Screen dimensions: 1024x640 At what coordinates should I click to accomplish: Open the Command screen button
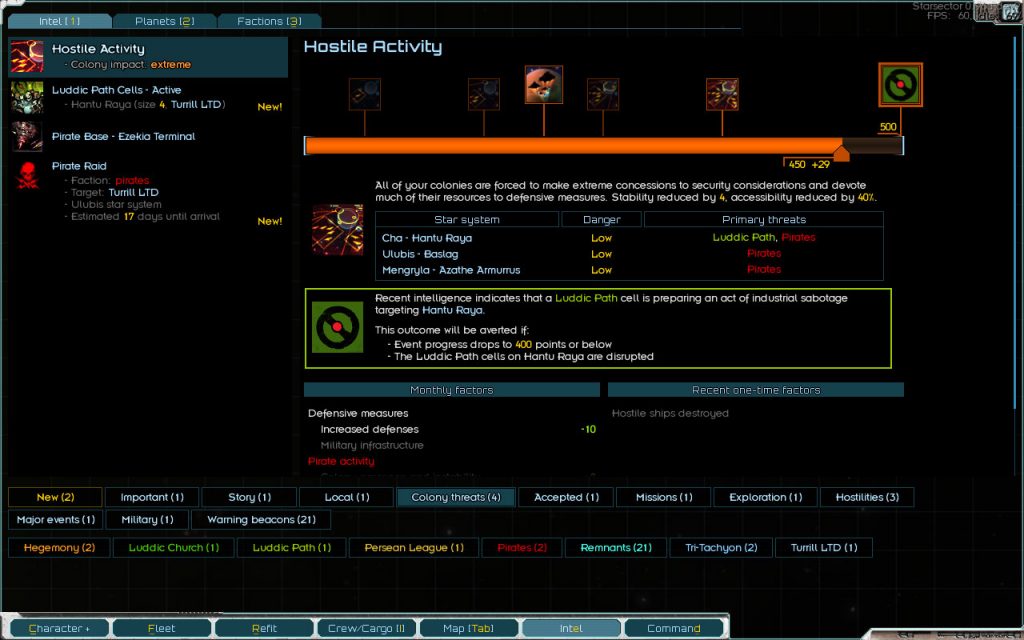673,628
